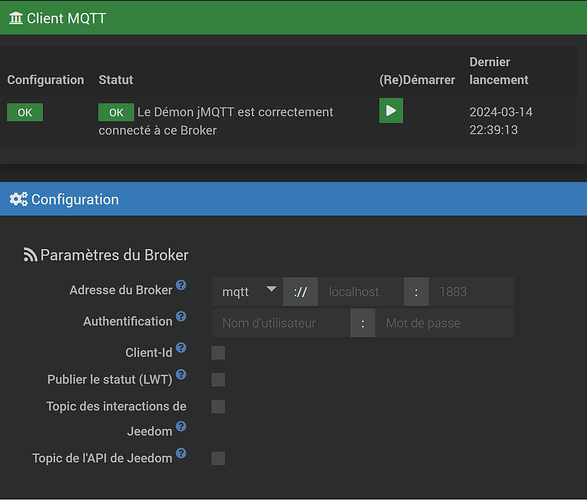Image resolution: width=587 pixels, height=500 pixels.
Task: Click the help icon next to Jeedom interactions topic
Action: point(181,426)
